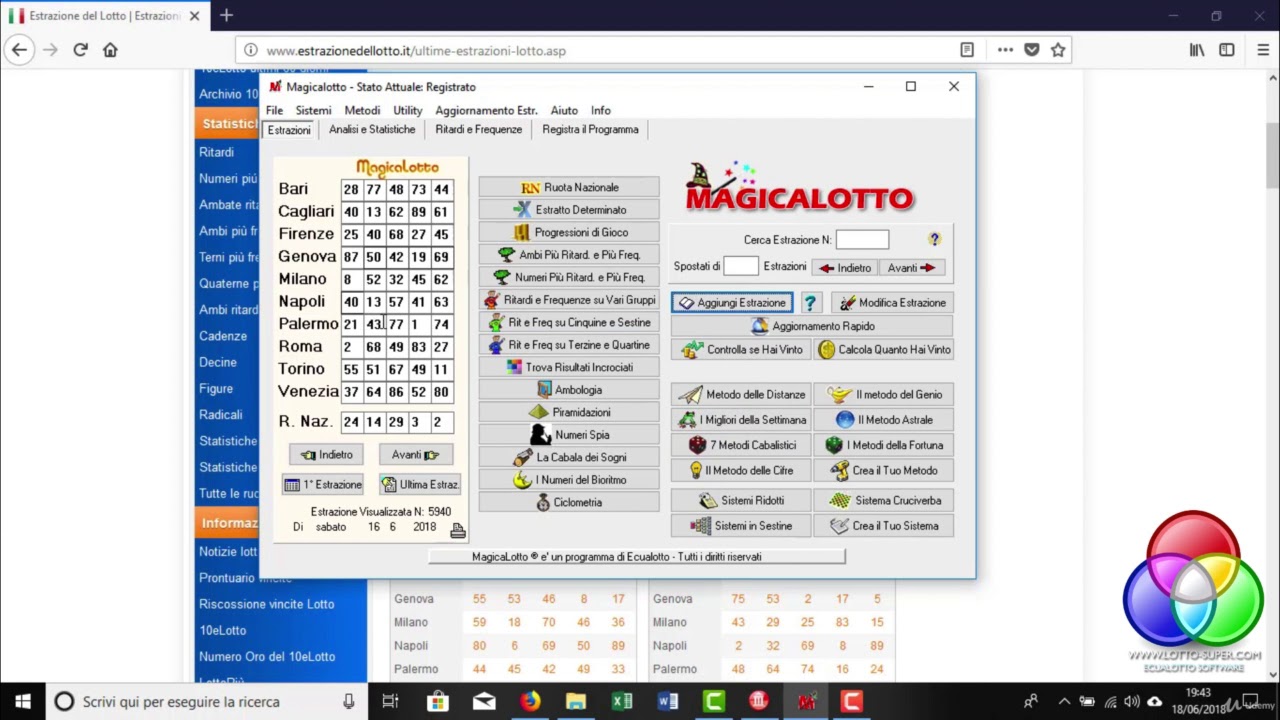This screenshot has height=720, width=1280.
Task: Click the red-arrow Indietro button beside Estrazioni
Action: [845, 268]
